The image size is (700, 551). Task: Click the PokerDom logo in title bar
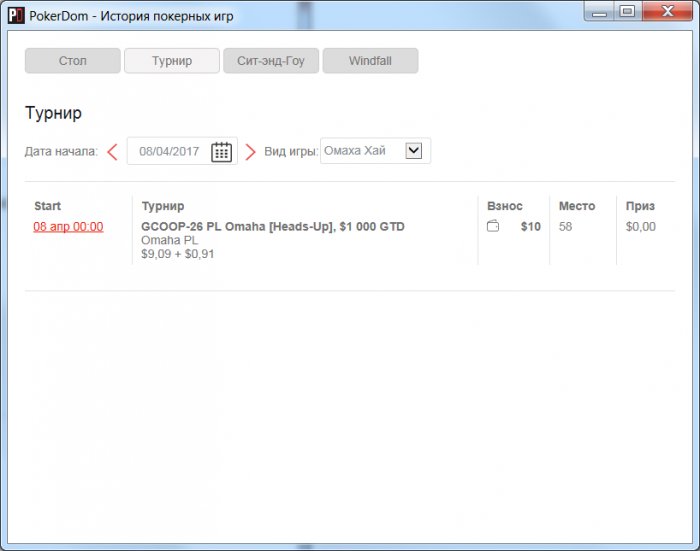(16, 16)
